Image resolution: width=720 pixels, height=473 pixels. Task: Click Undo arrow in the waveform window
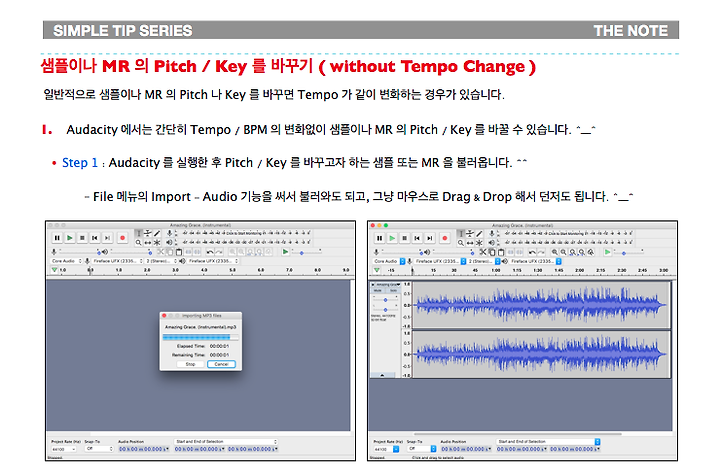[532, 252]
